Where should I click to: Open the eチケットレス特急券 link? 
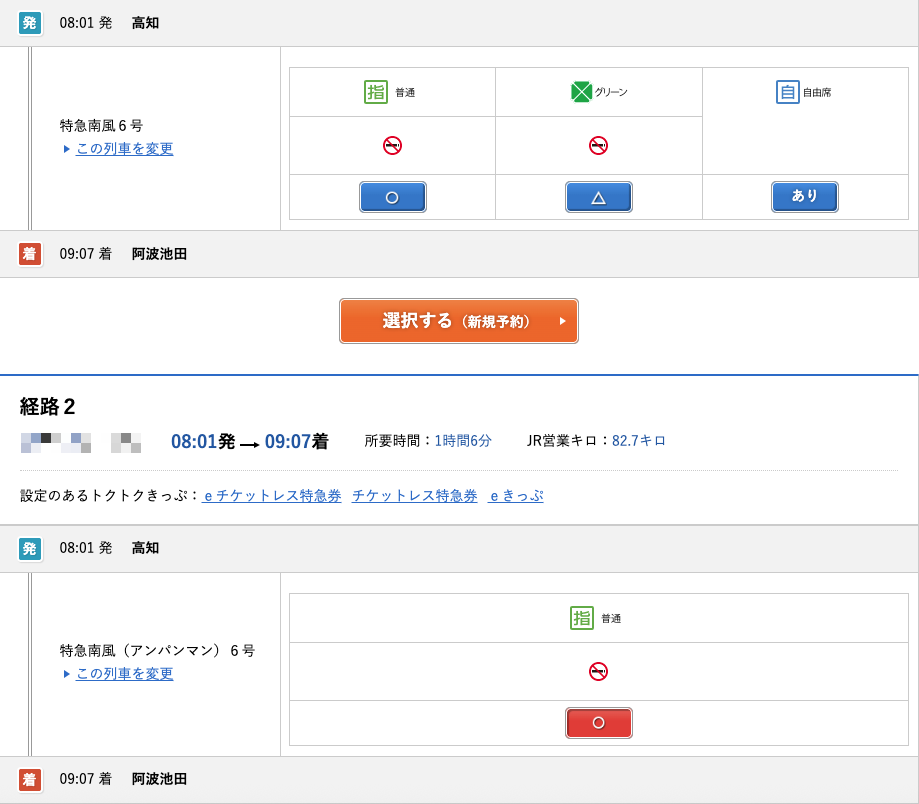pyautogui.click(x=272, y=496)
